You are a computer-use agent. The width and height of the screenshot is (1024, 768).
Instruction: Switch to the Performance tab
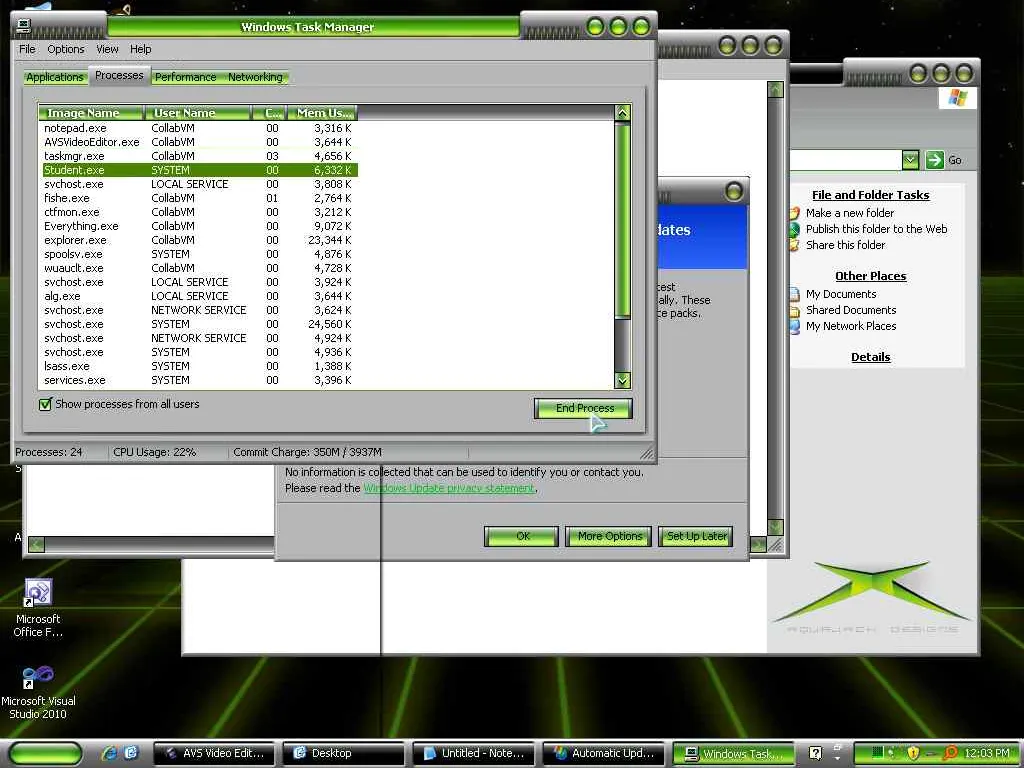pos(185,77)
